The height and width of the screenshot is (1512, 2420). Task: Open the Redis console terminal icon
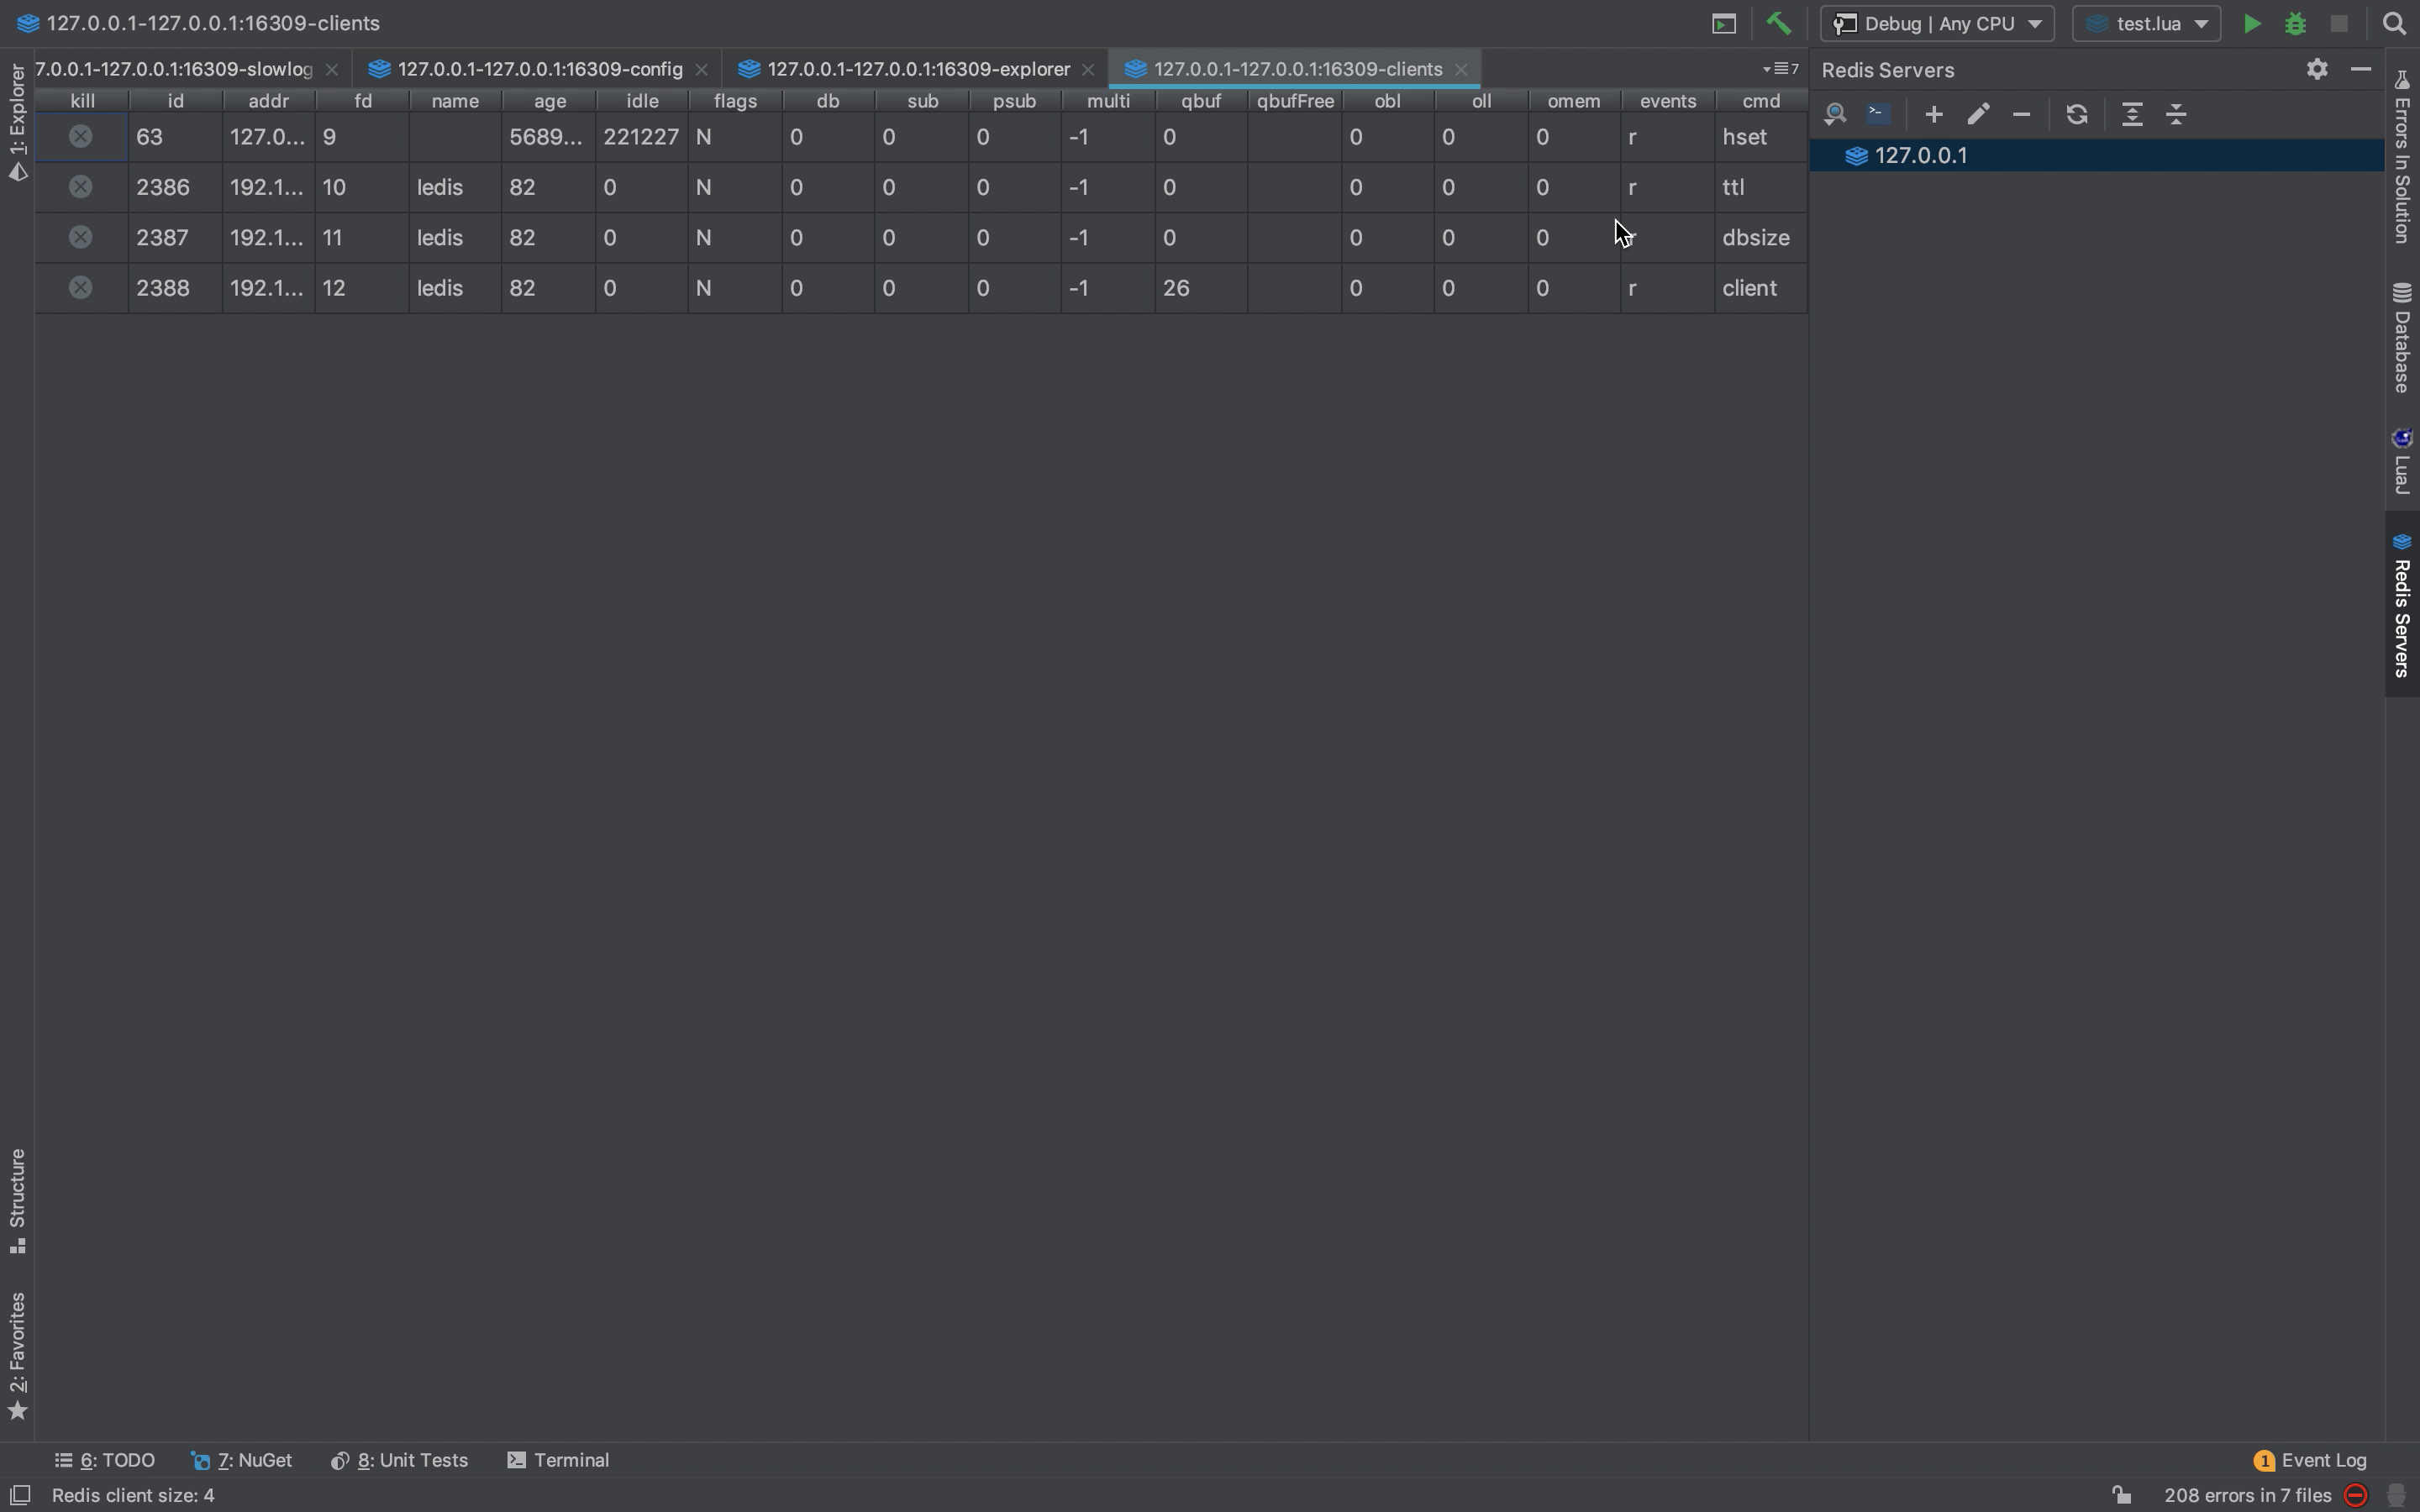point(1878,114)
